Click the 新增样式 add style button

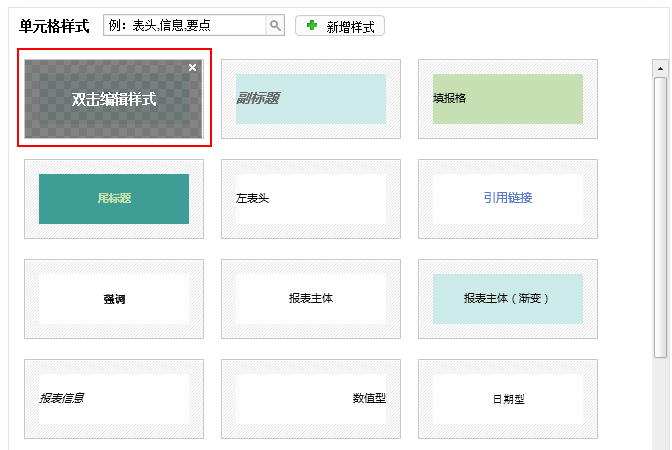click(x=340, y=26)
